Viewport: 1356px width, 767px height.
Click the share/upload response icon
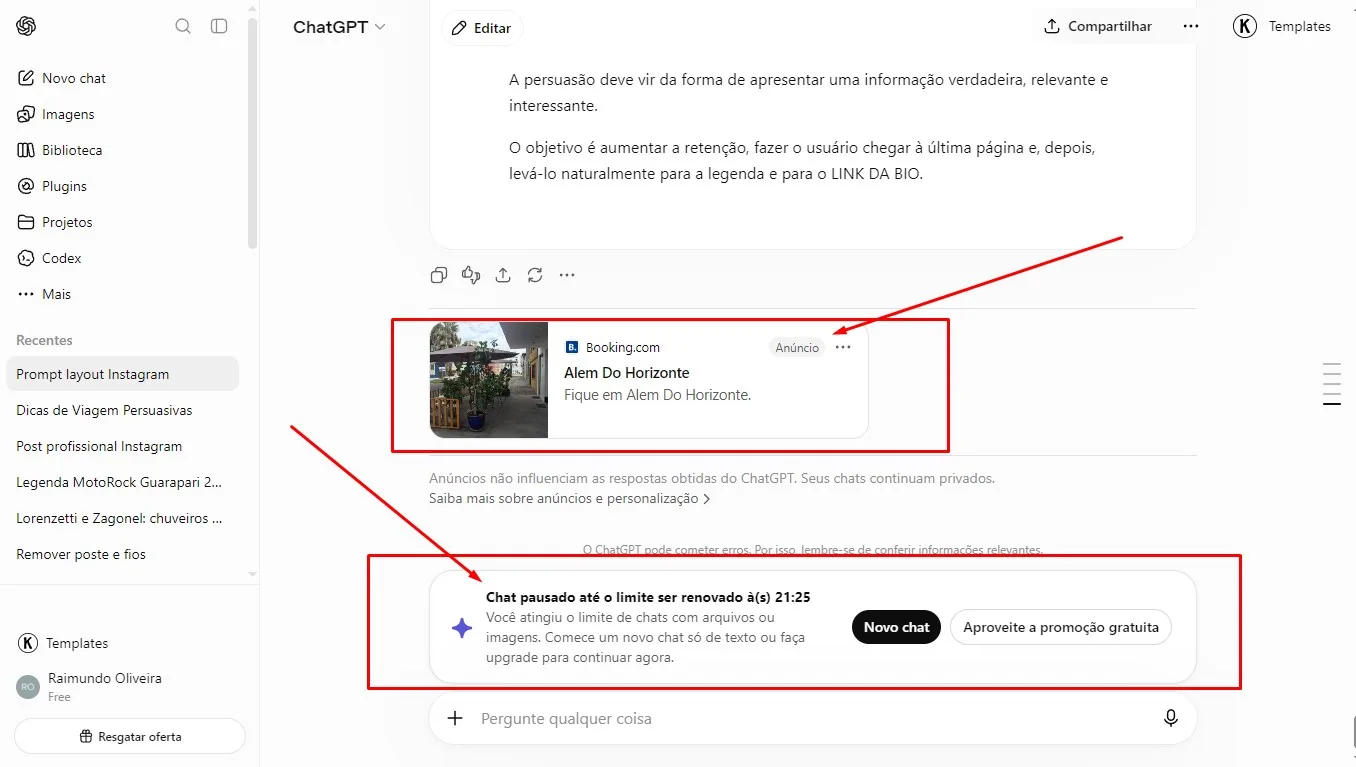503,275
